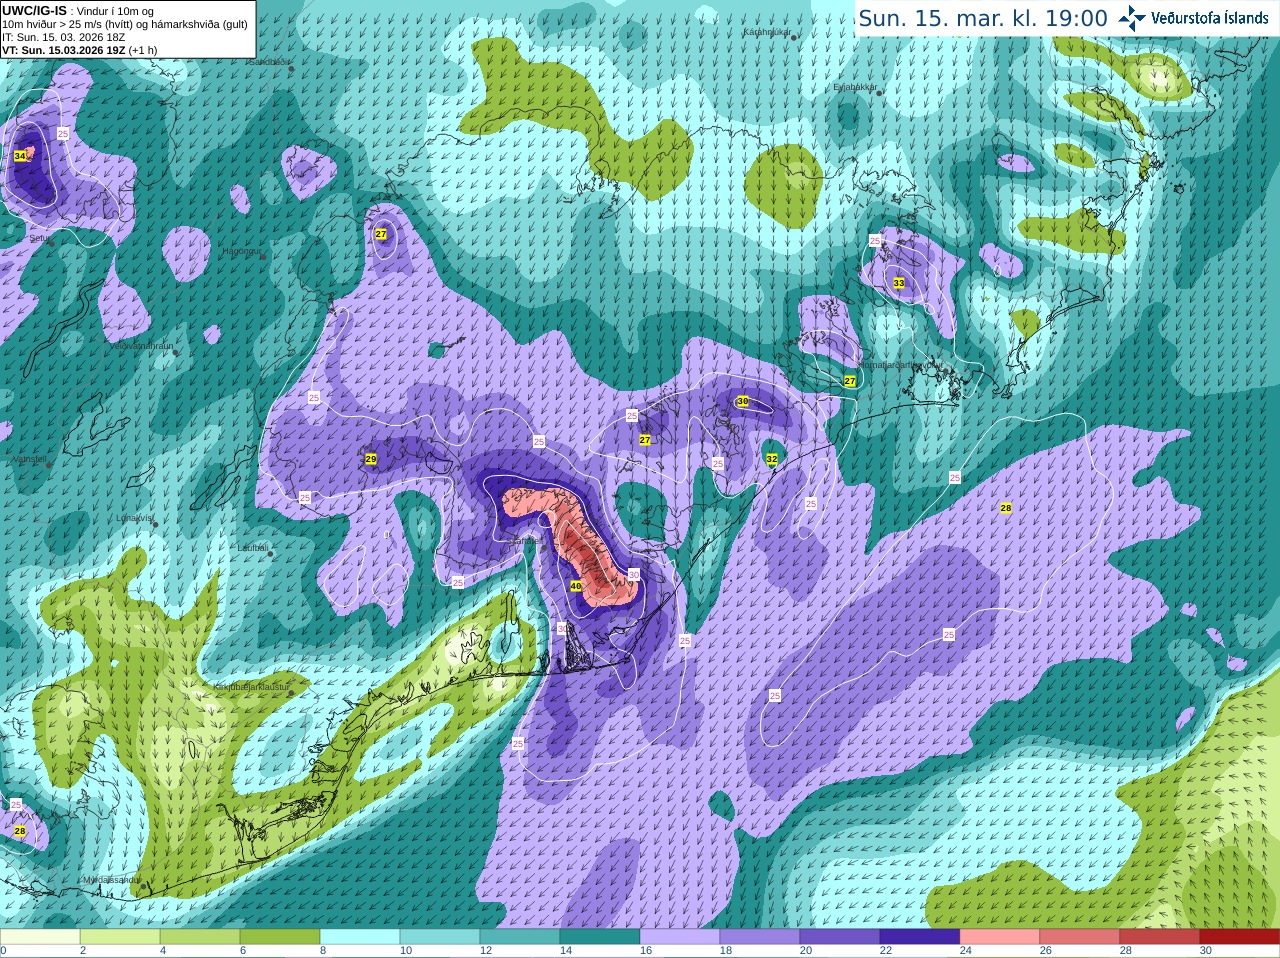Click the Setur station label
The image size is (1280, 958).
click(38, 239)
